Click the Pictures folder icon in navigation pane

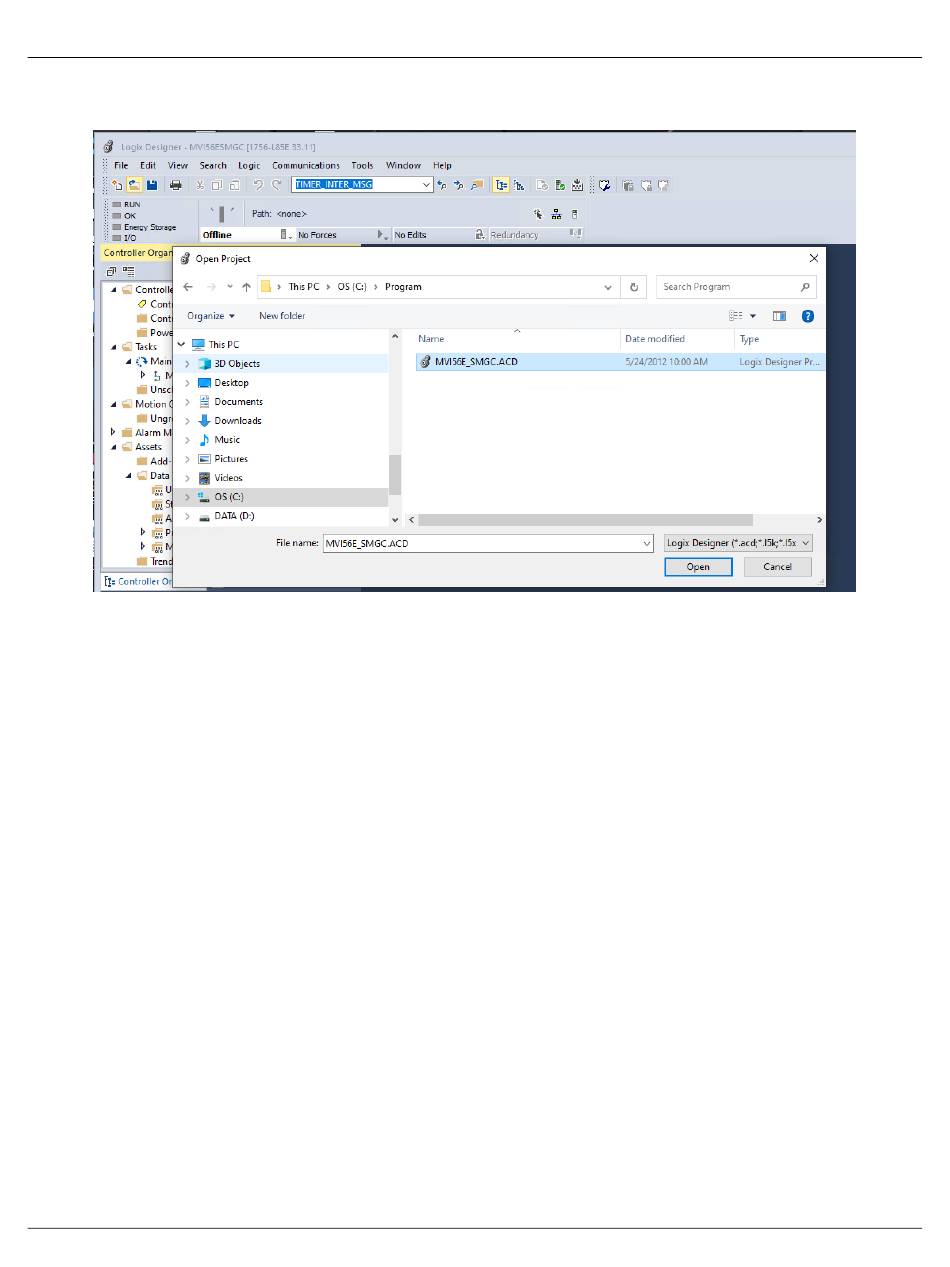[x=205, y=459]
